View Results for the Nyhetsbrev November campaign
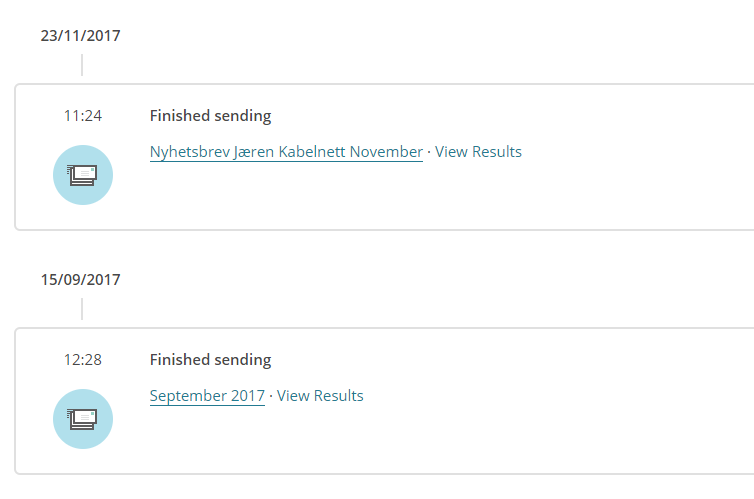 (x=478, y=152)
